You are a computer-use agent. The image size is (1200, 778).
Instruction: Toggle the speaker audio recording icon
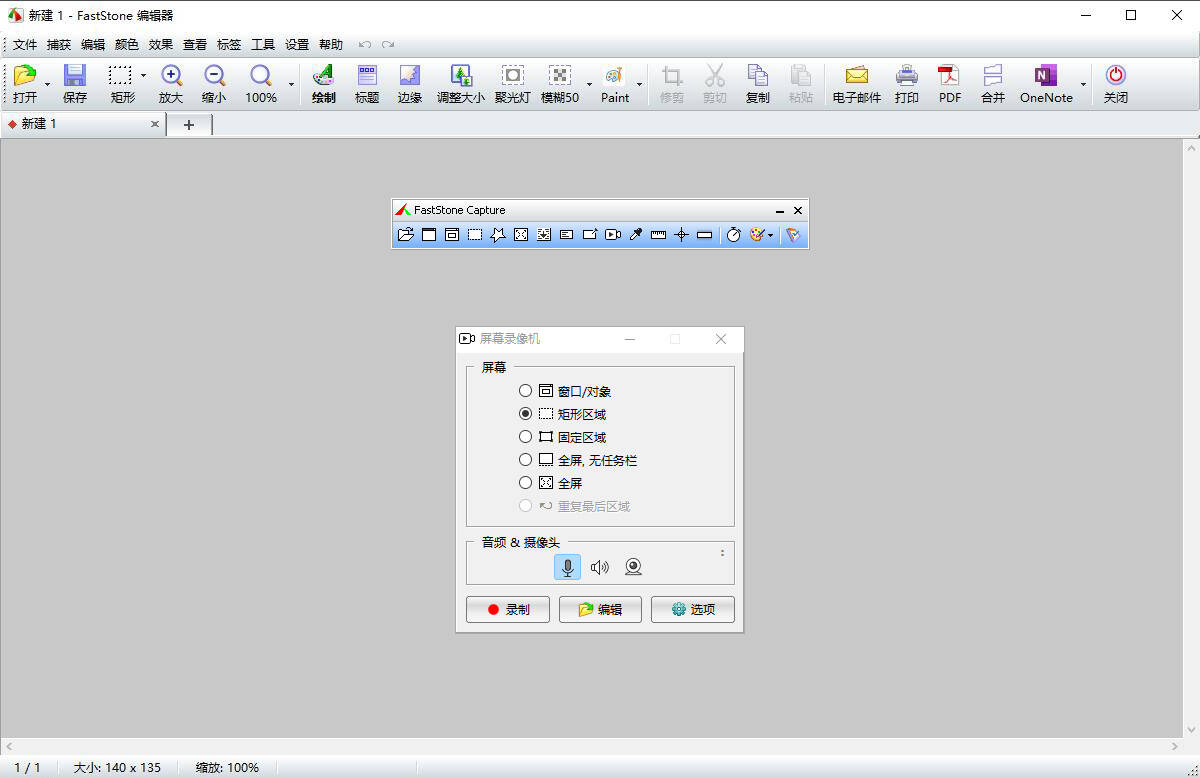(x=600, y=568)
